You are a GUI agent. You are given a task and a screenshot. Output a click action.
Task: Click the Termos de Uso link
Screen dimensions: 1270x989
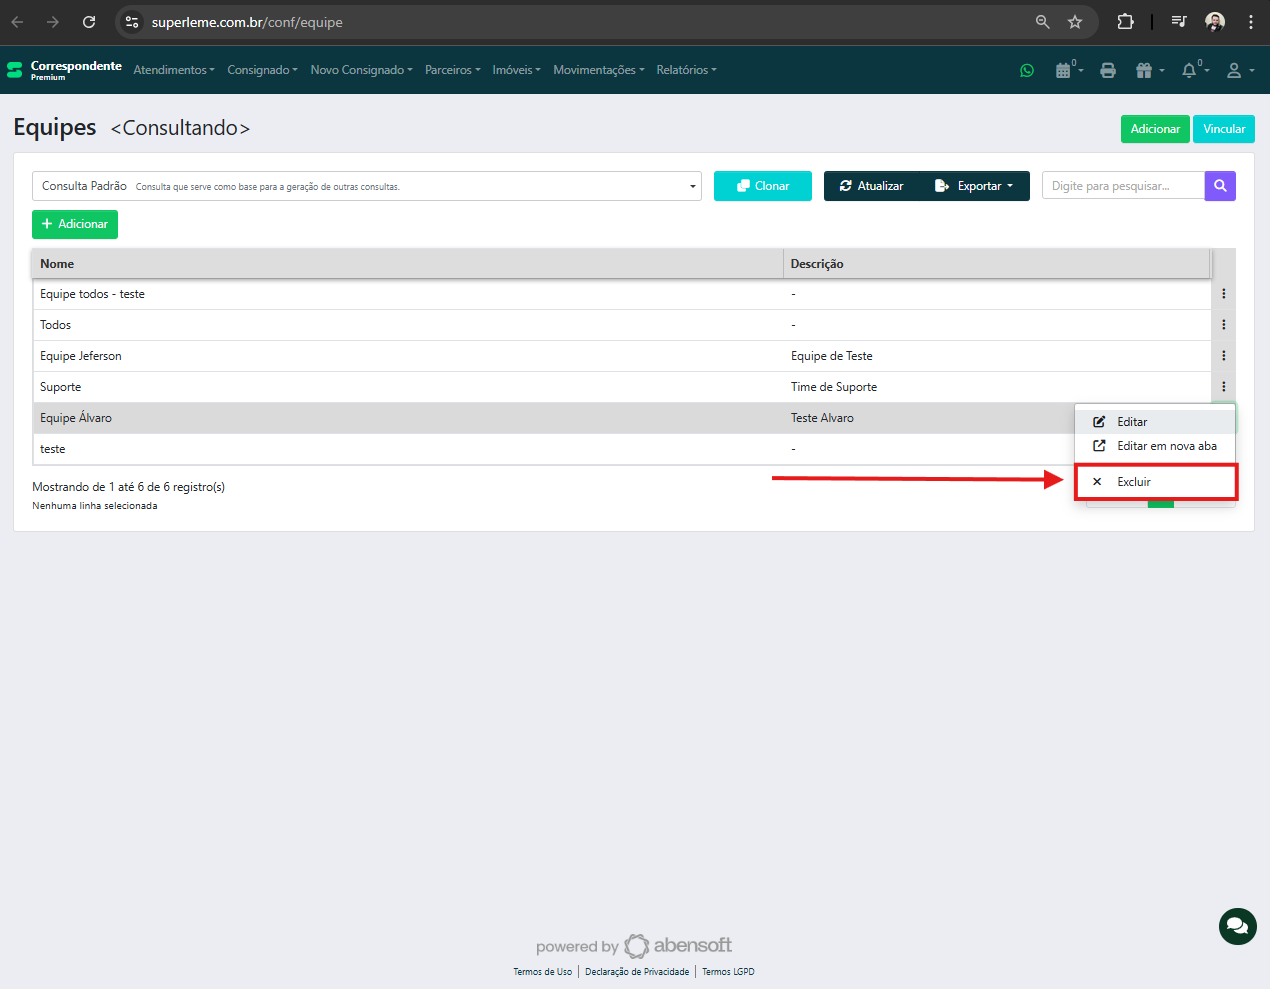tap(542, 972)
